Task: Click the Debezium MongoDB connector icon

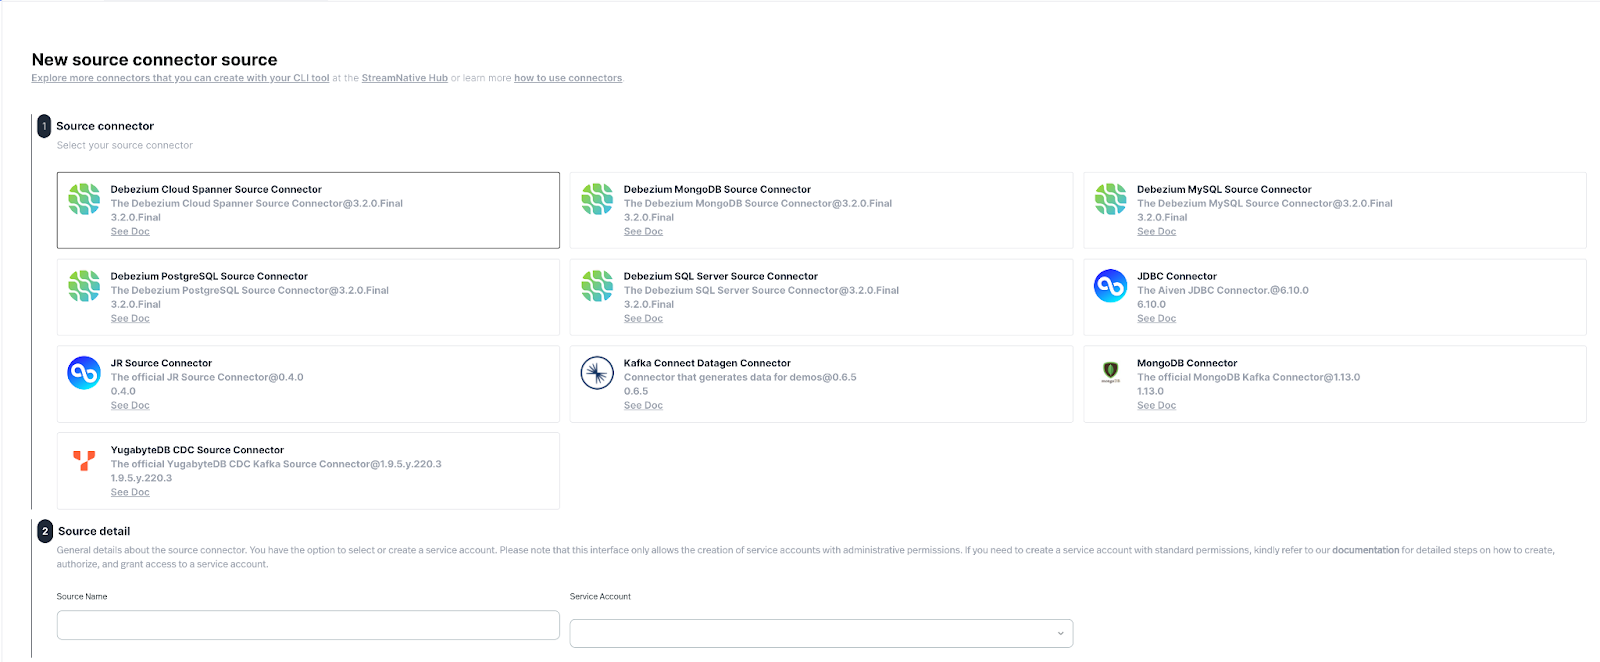Action: [x=597, y=199]
